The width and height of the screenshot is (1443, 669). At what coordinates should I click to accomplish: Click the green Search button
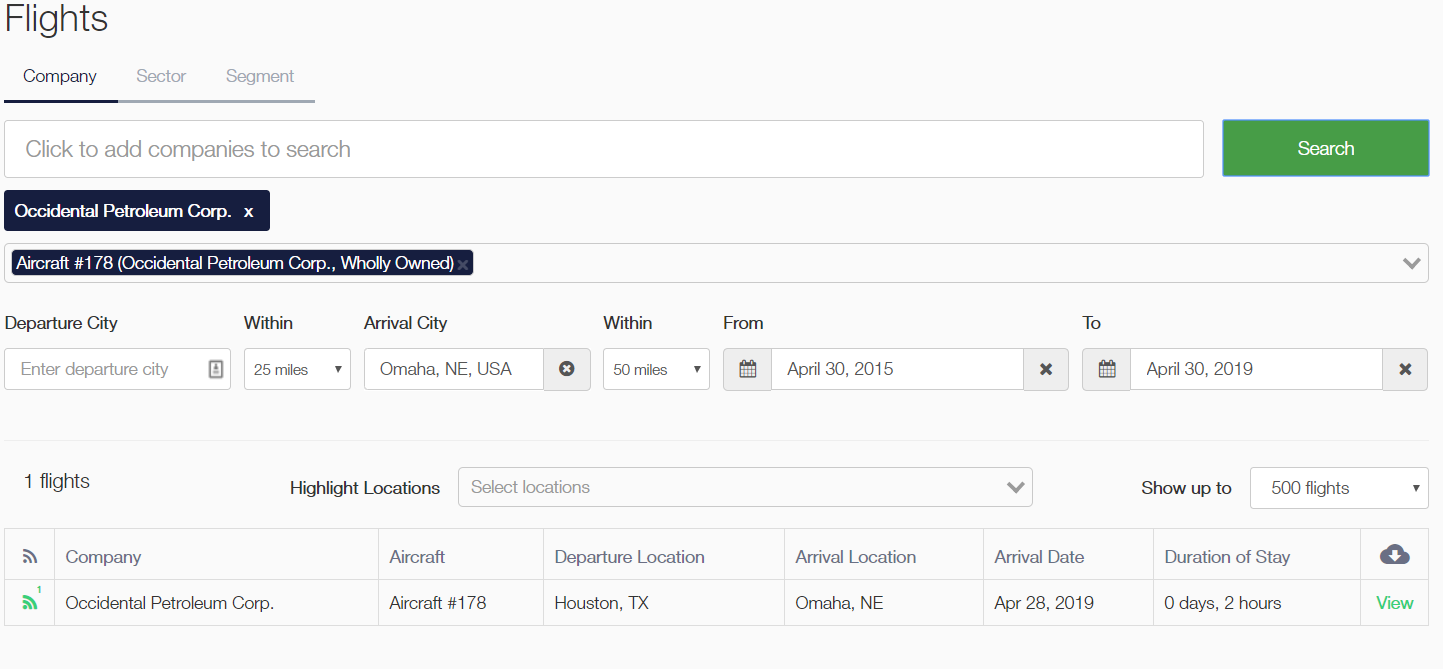[1326, 148]
